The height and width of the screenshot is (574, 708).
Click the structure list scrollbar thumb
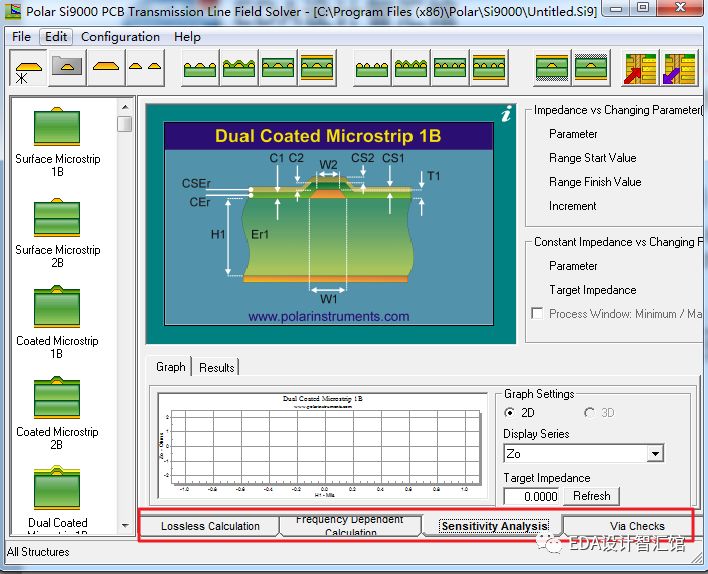(x=125, y=124)
